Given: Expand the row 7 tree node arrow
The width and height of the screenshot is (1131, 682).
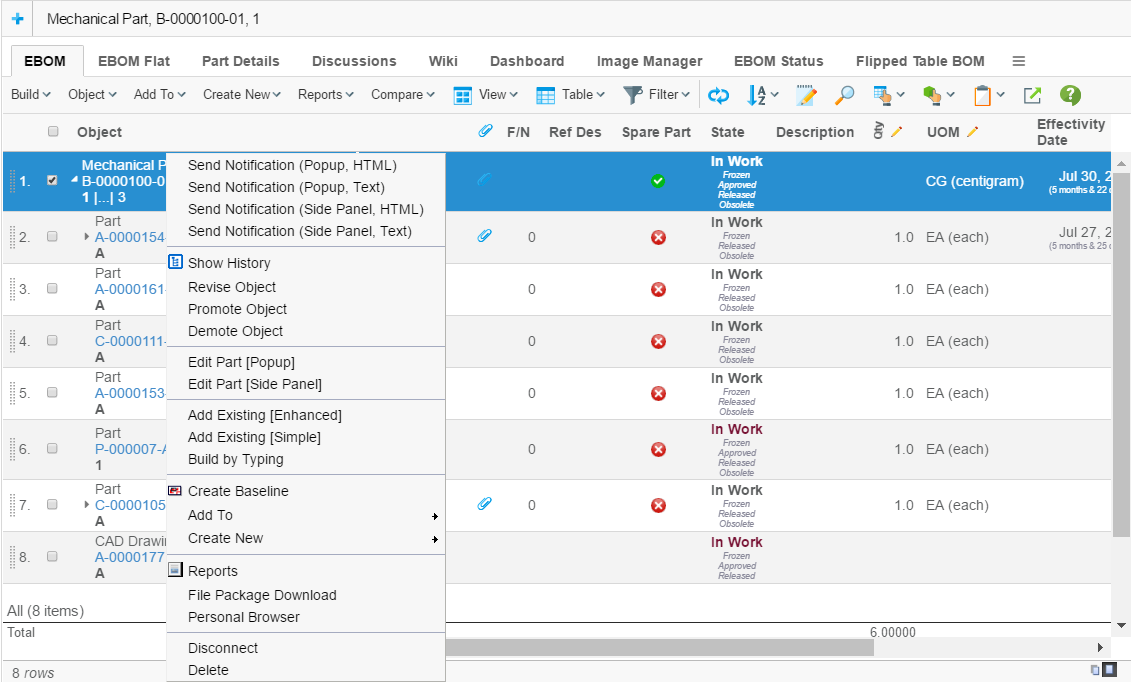Looking at the screenshot, I should [87, 505].
